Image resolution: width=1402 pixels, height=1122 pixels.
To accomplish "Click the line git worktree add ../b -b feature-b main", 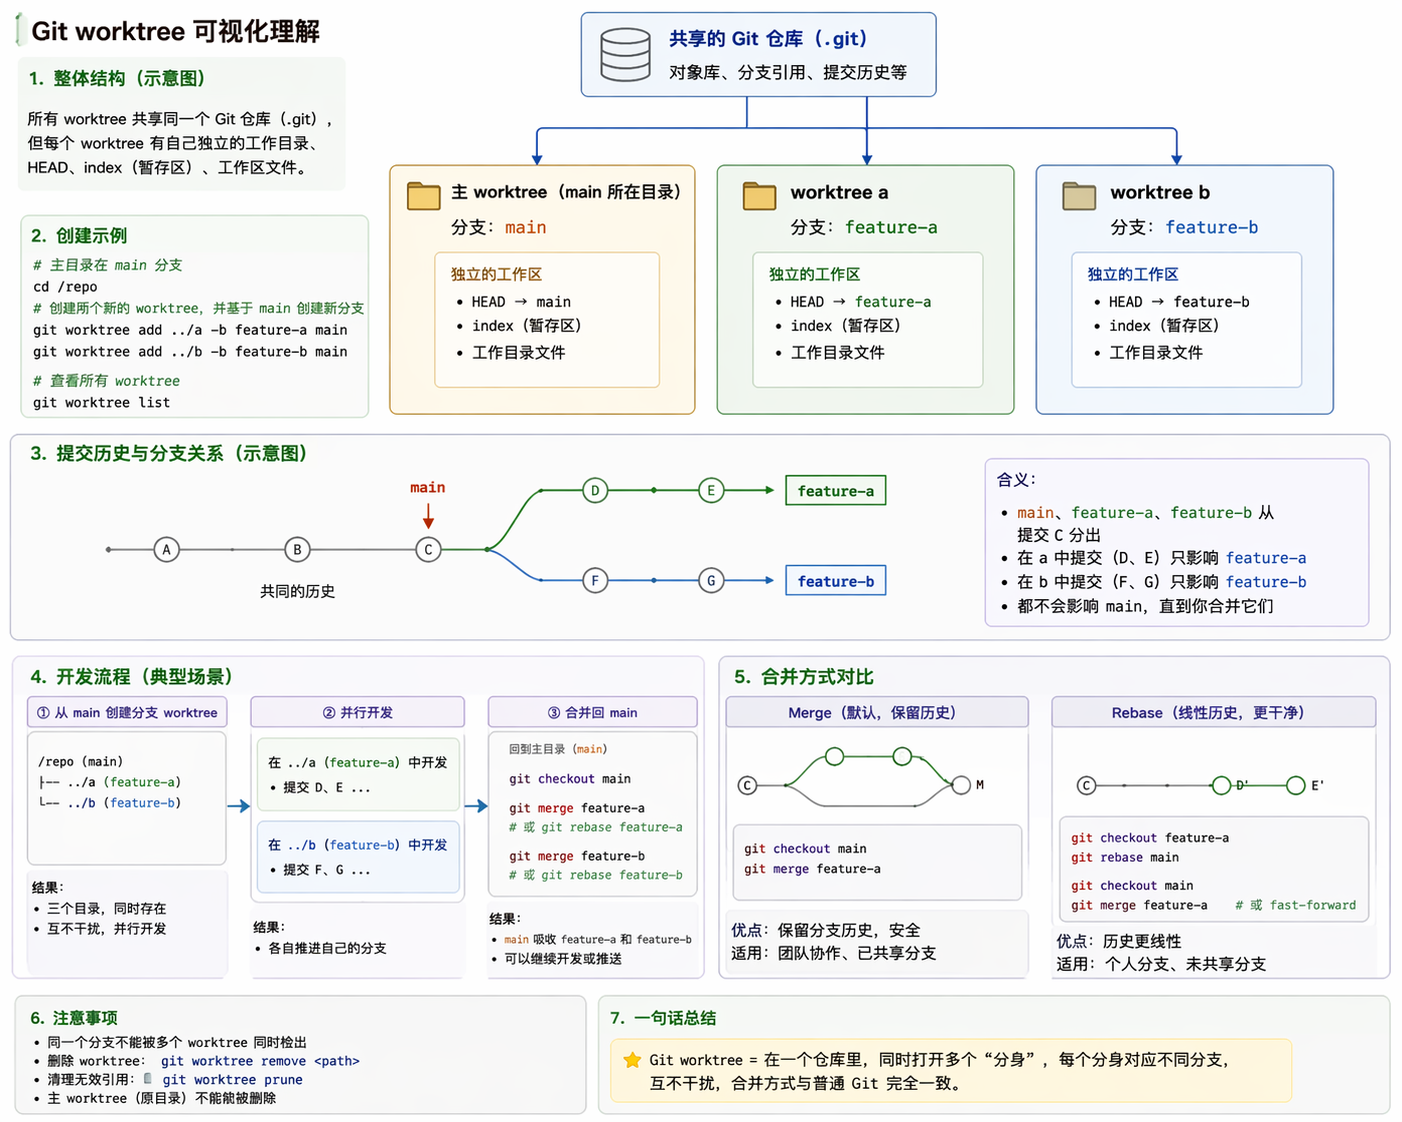I will [x=190, y=351].
